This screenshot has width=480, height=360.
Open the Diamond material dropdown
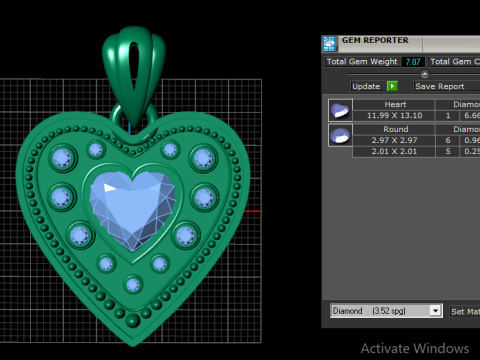[435, 311]
